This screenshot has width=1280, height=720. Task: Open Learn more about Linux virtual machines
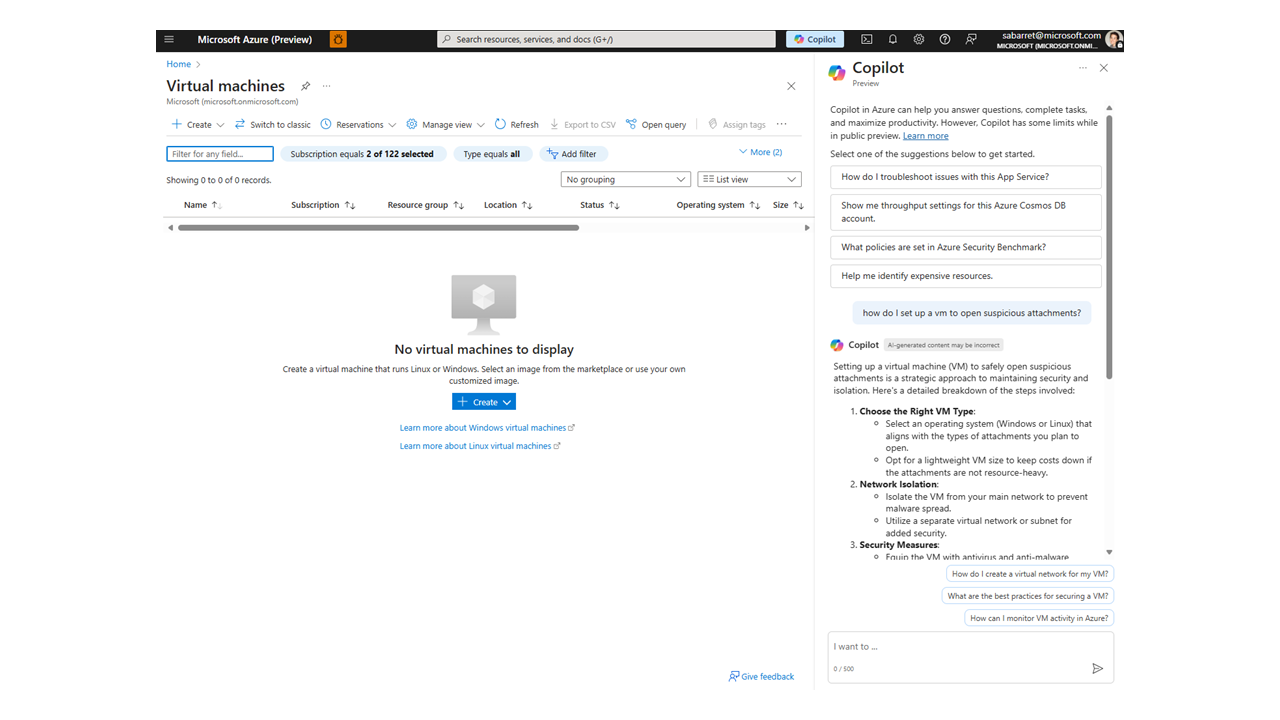click(x=480, y=446)
